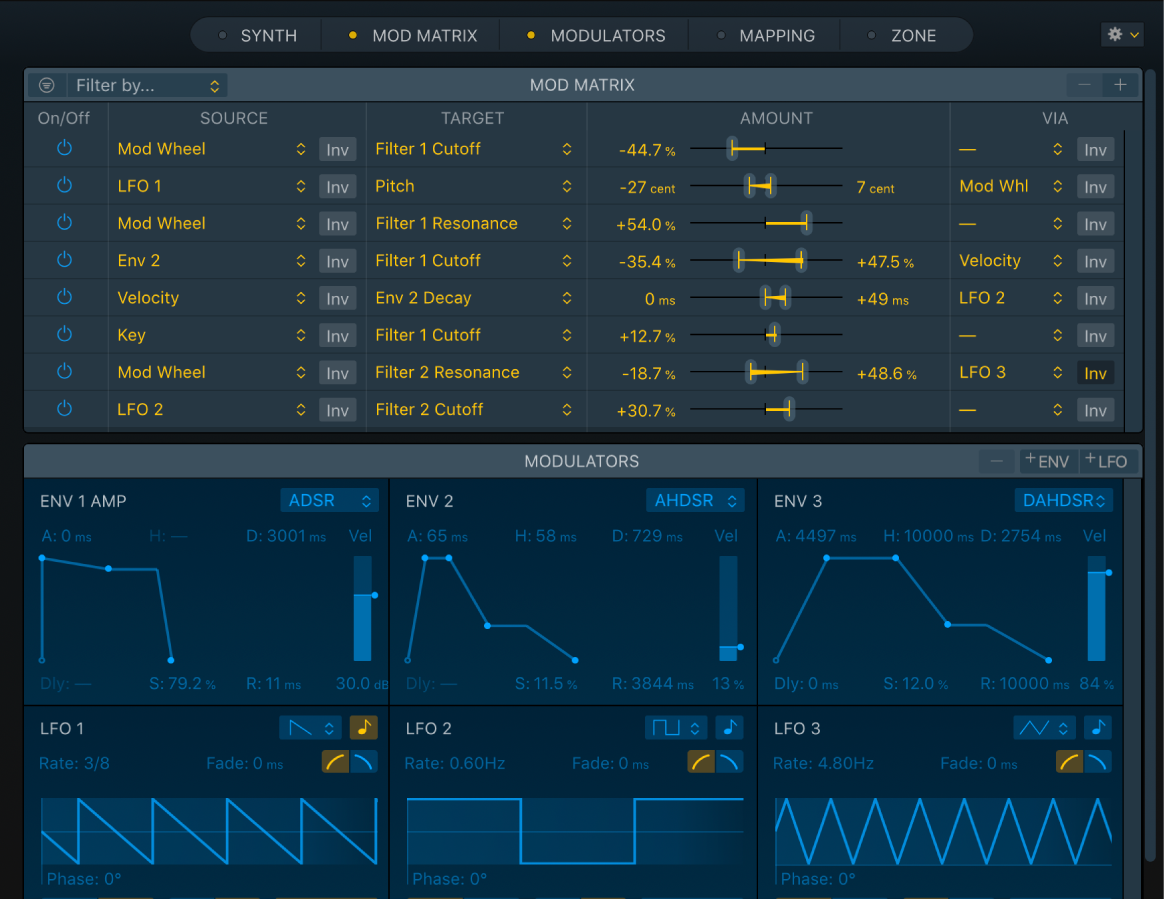Image resolution: width=1166 pixels, height=900 pixels.
Task: Click the note sync icon on LFO 3
Action: [1097, 728]
